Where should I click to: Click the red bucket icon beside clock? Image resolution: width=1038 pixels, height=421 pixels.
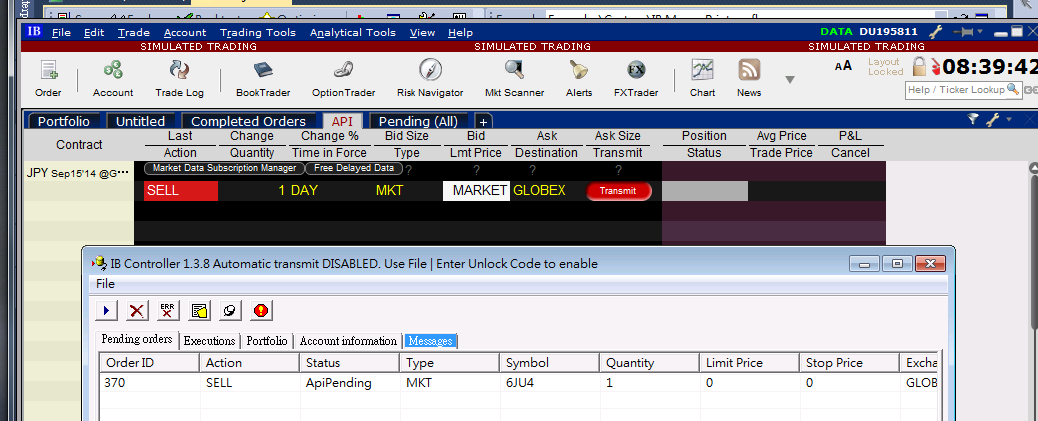(x=935, y=67)
